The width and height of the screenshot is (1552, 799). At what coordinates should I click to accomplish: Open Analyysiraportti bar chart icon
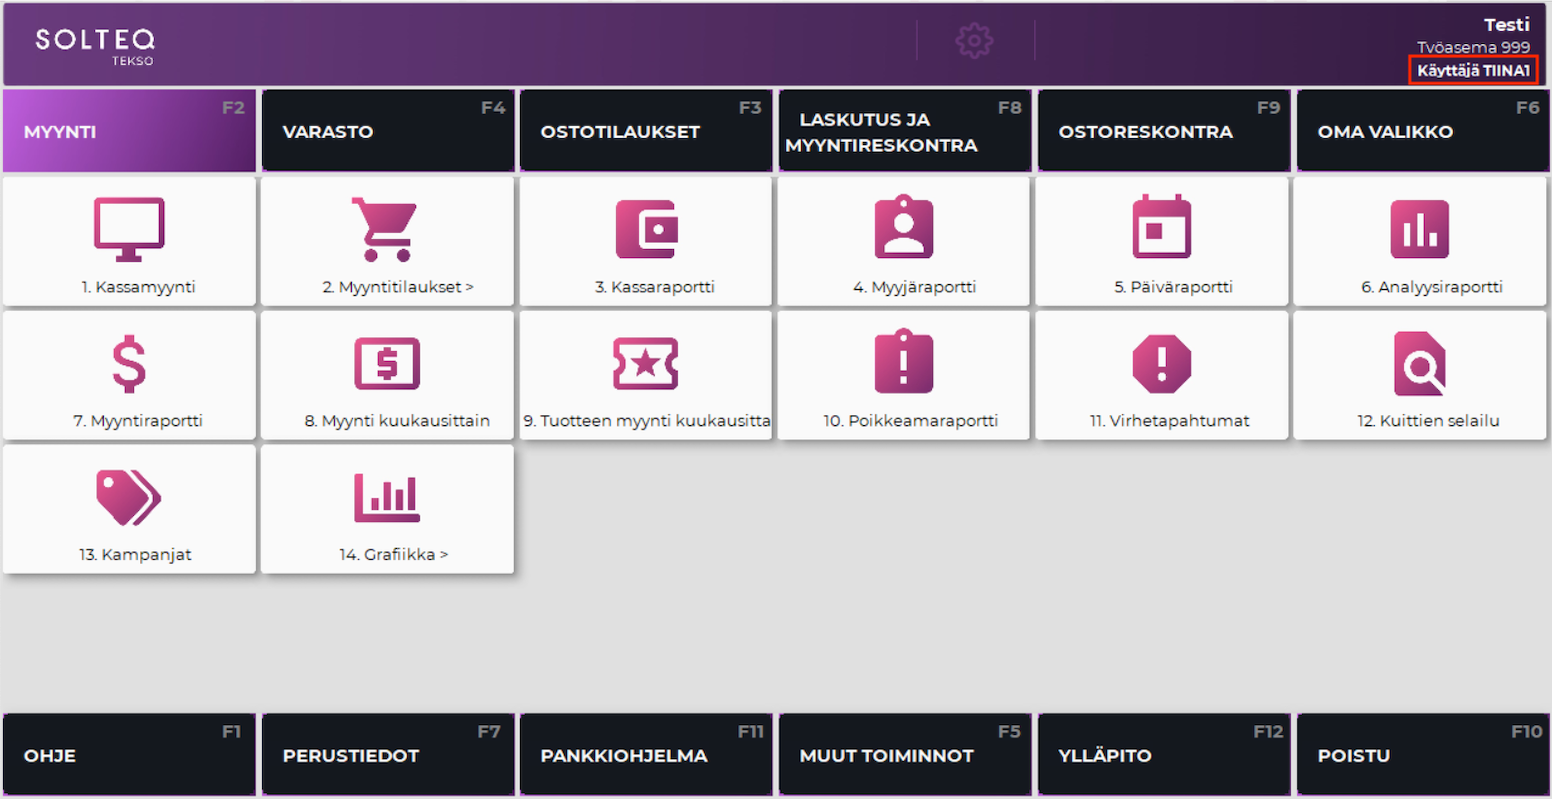[1419, 229]
